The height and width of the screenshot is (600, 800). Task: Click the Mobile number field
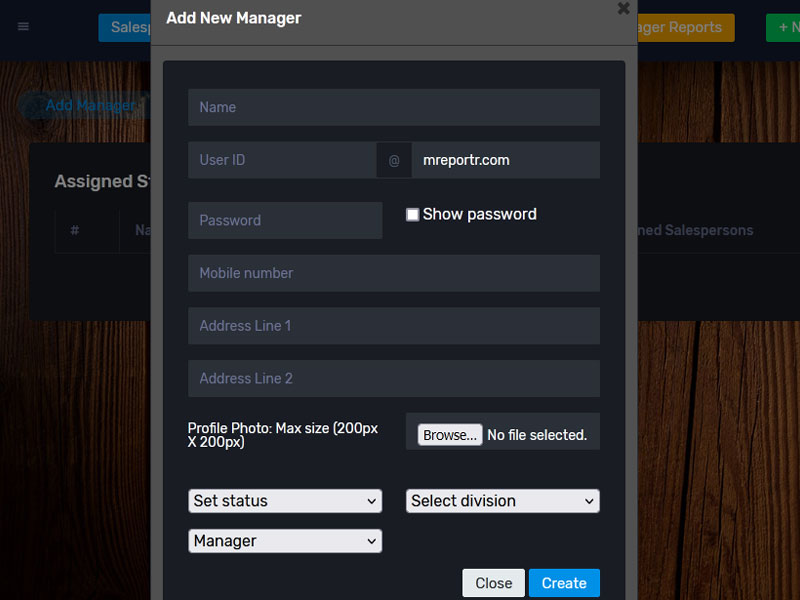[x=393, y=273]
